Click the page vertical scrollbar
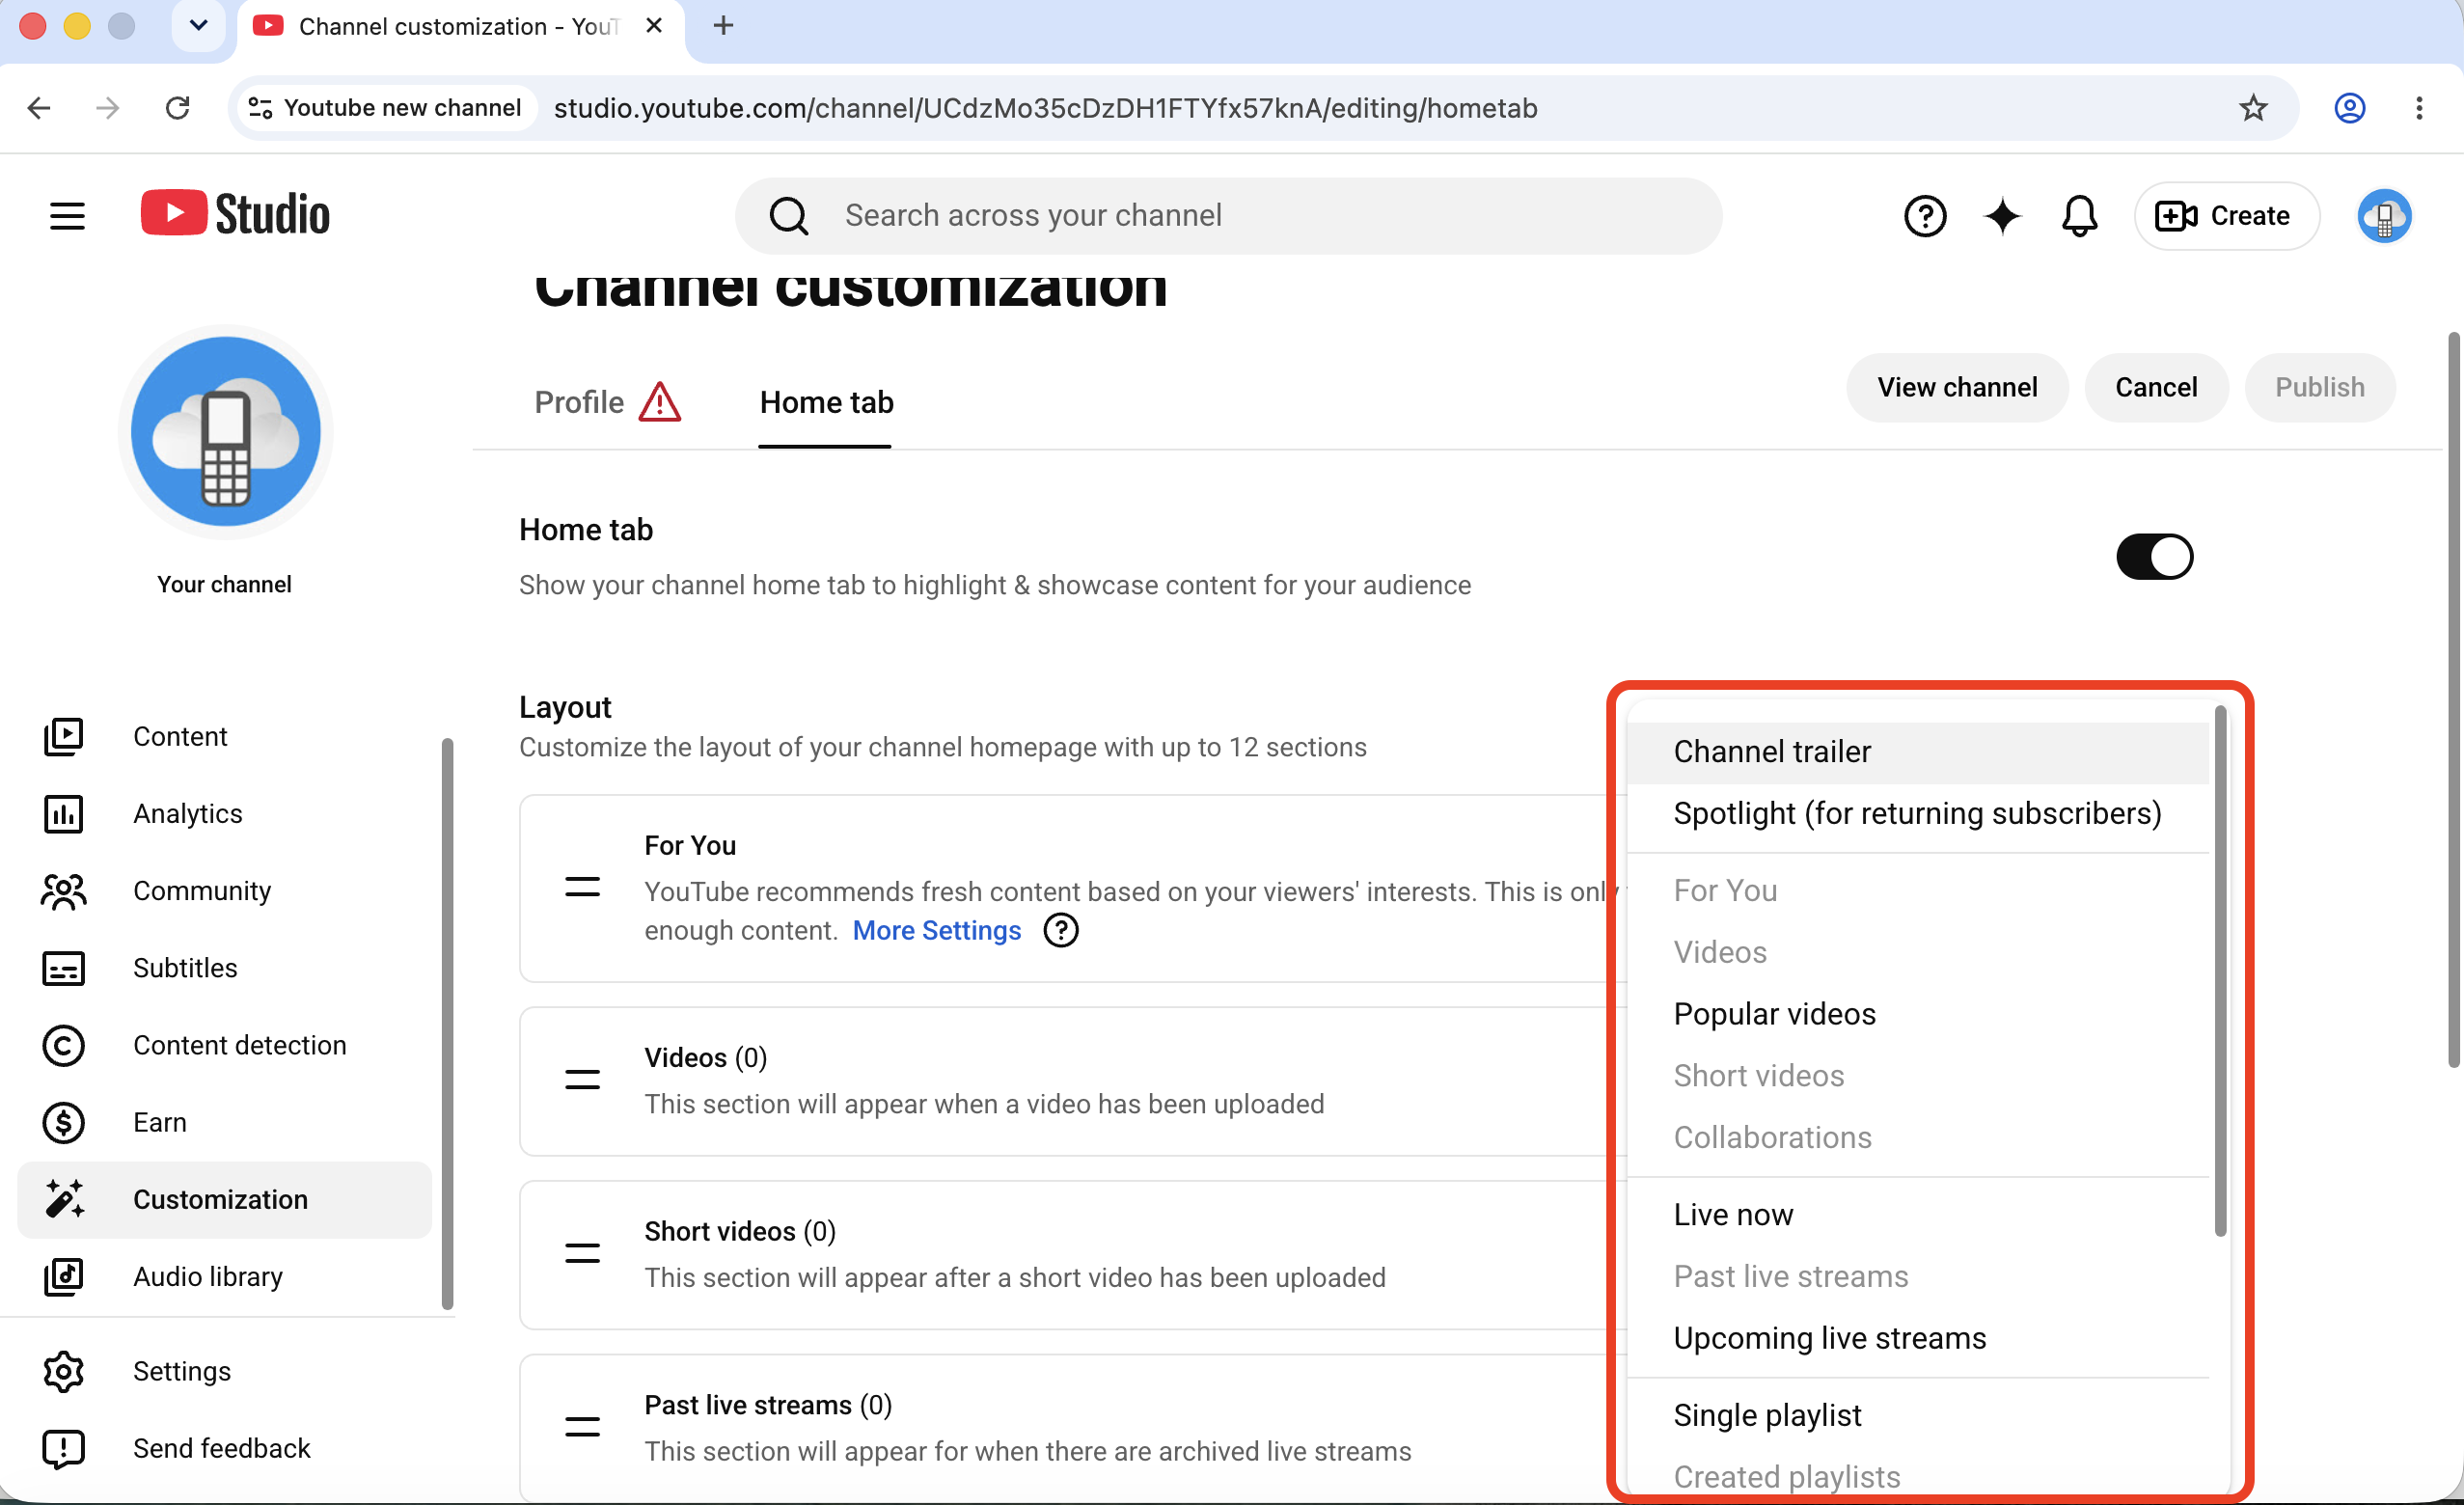The width and height of the screenshot is (2464, 1505). click(2454, 700)
